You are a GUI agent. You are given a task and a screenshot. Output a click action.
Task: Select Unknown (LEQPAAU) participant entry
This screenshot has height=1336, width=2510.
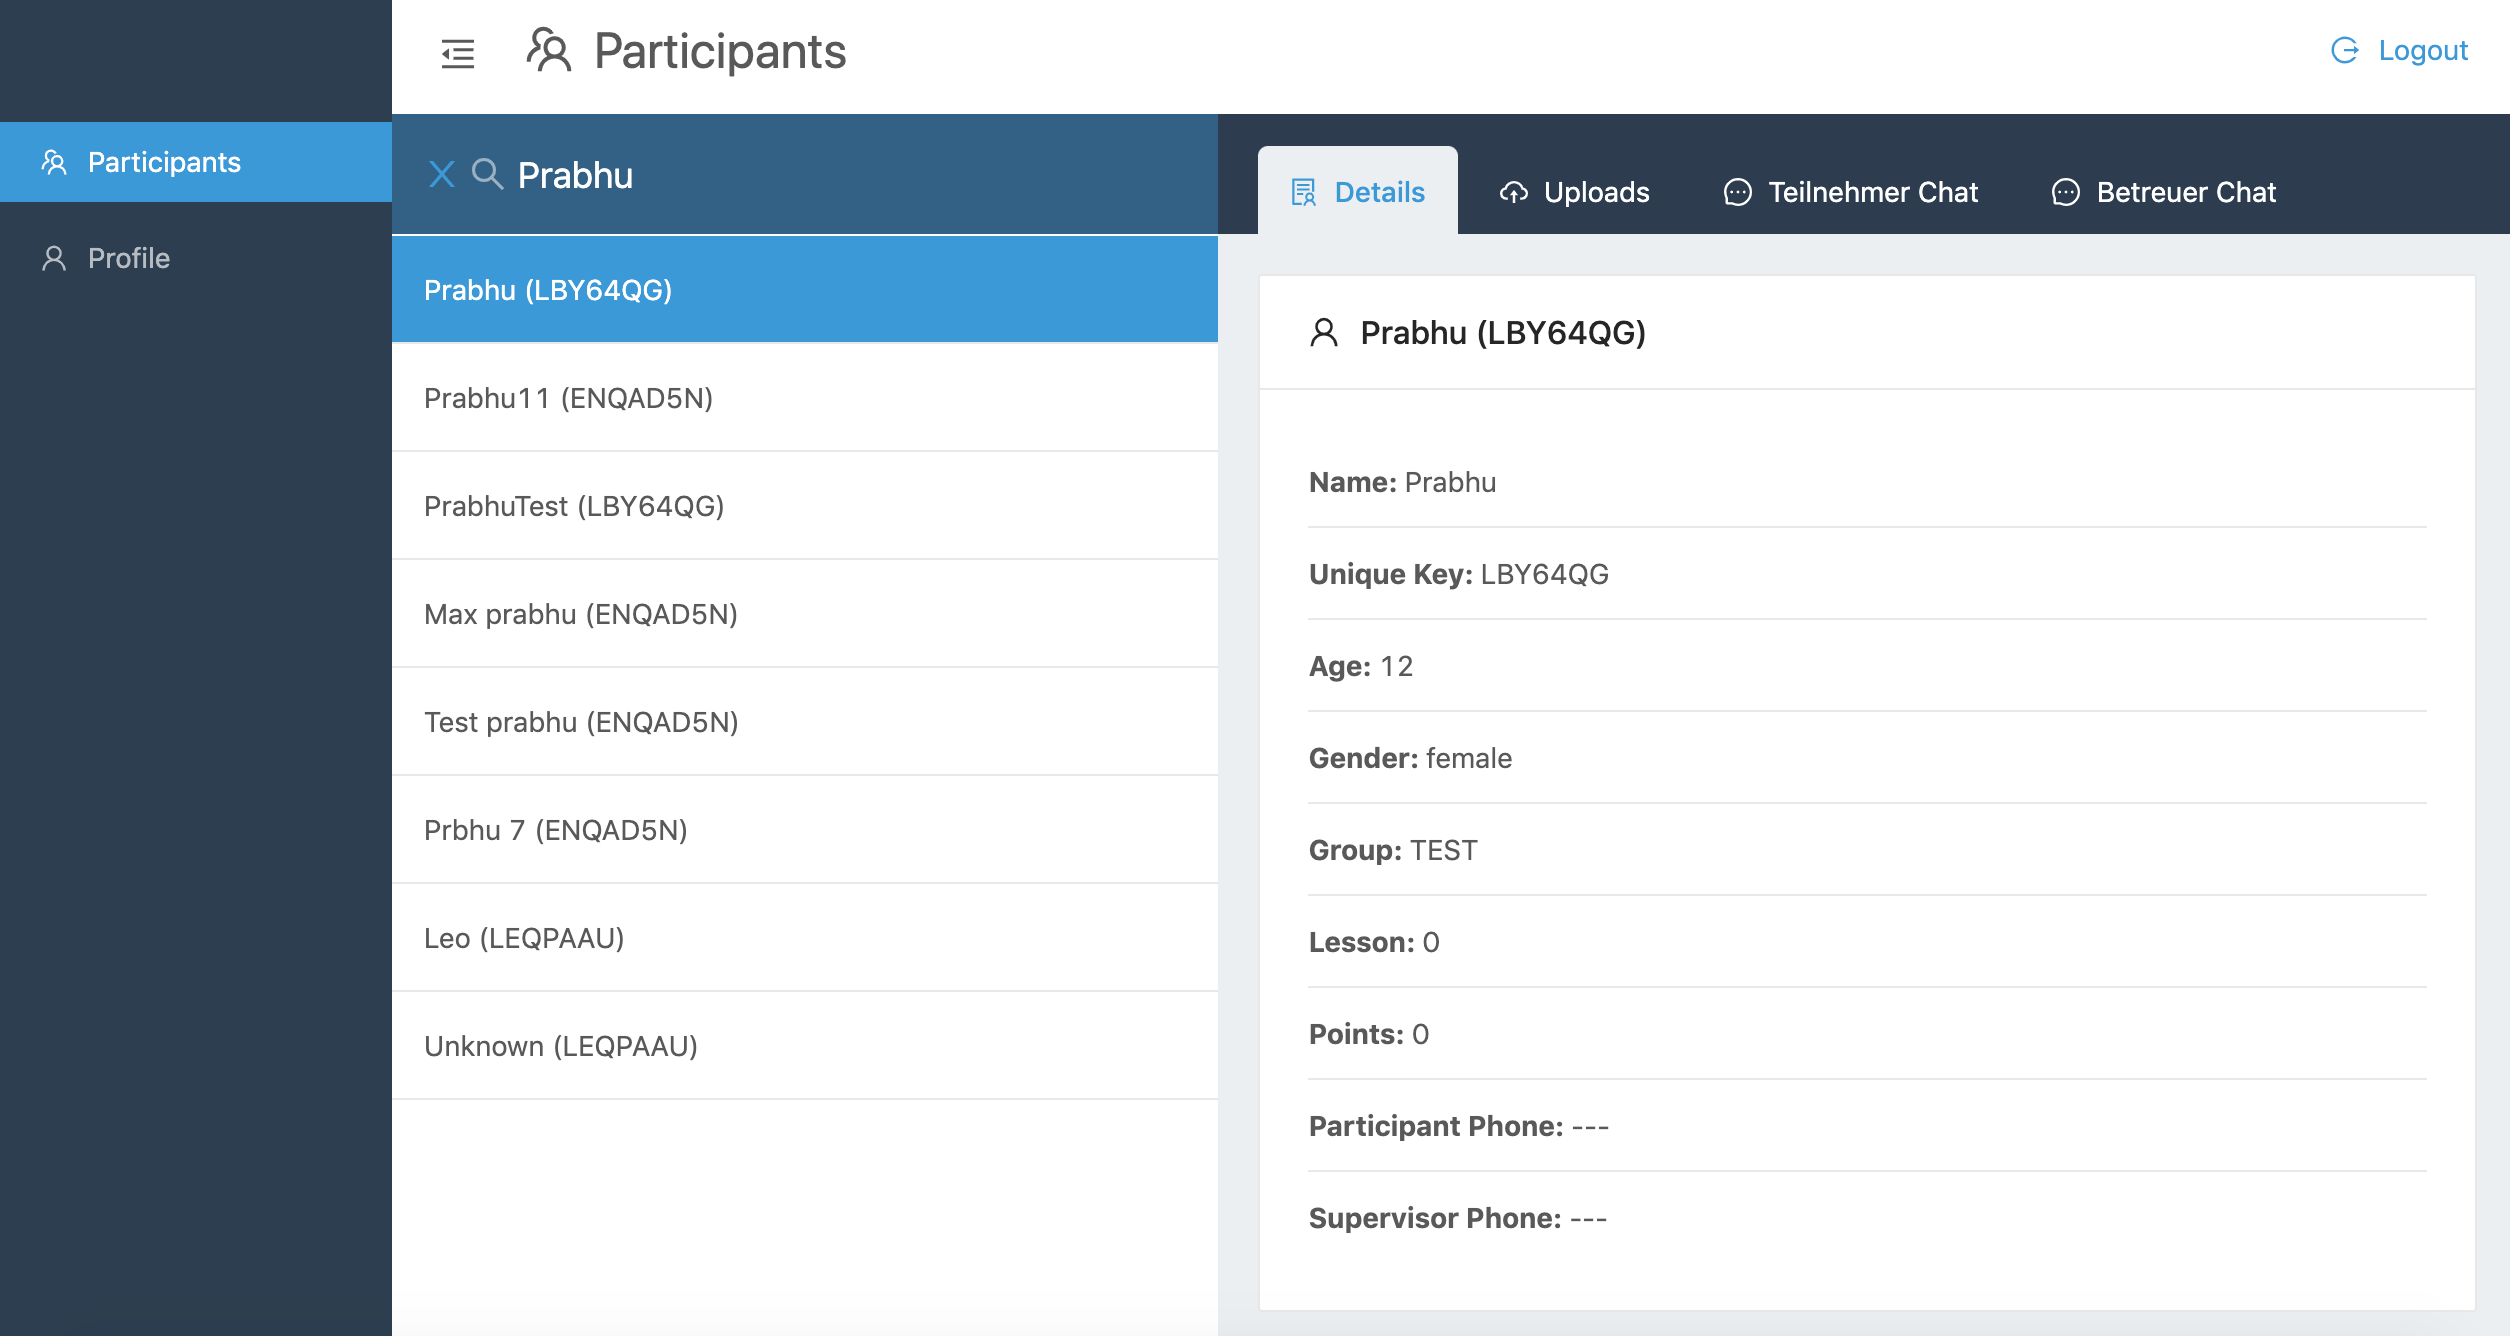coord(805,1044)
